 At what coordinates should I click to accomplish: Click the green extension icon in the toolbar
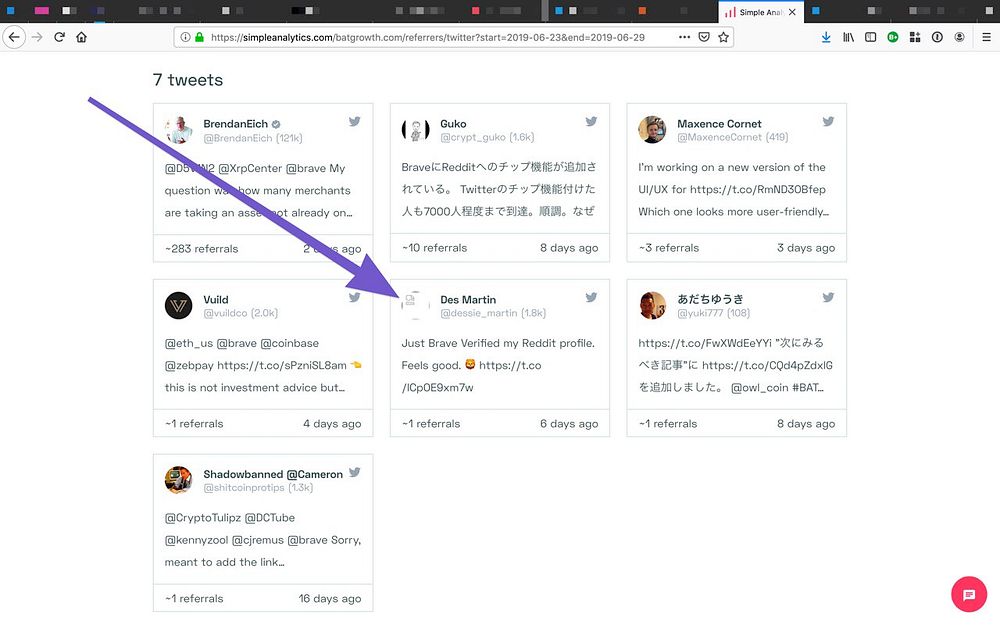click(893, 37)
